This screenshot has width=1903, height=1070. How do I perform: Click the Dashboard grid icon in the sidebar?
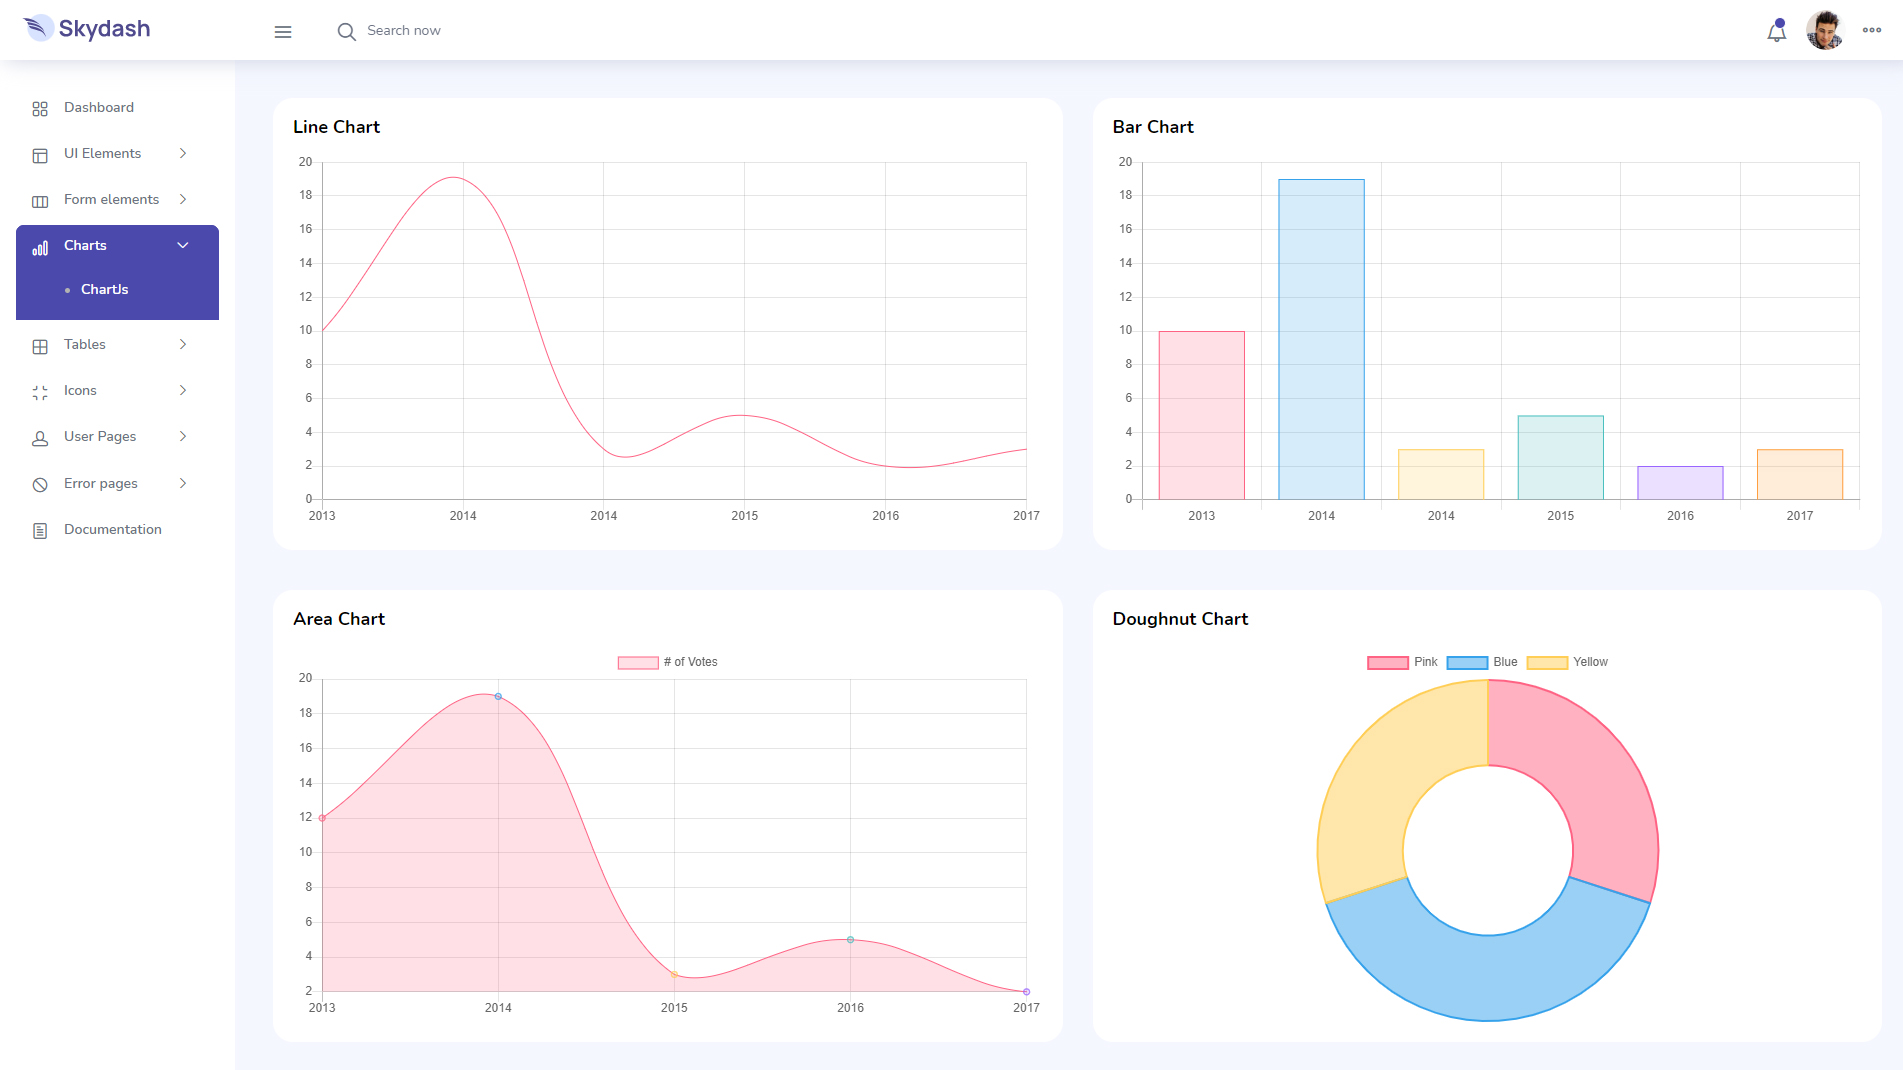[x=40, y=108]
